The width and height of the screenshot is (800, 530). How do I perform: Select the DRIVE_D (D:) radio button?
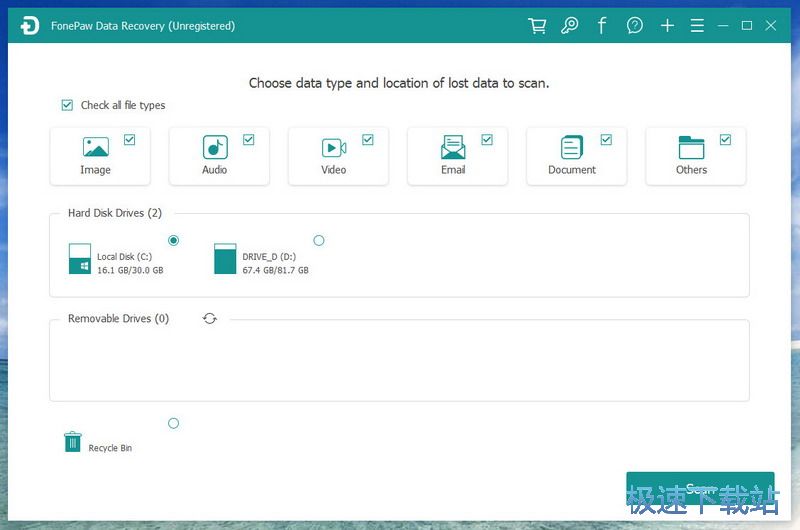click(x=319, y=240)
